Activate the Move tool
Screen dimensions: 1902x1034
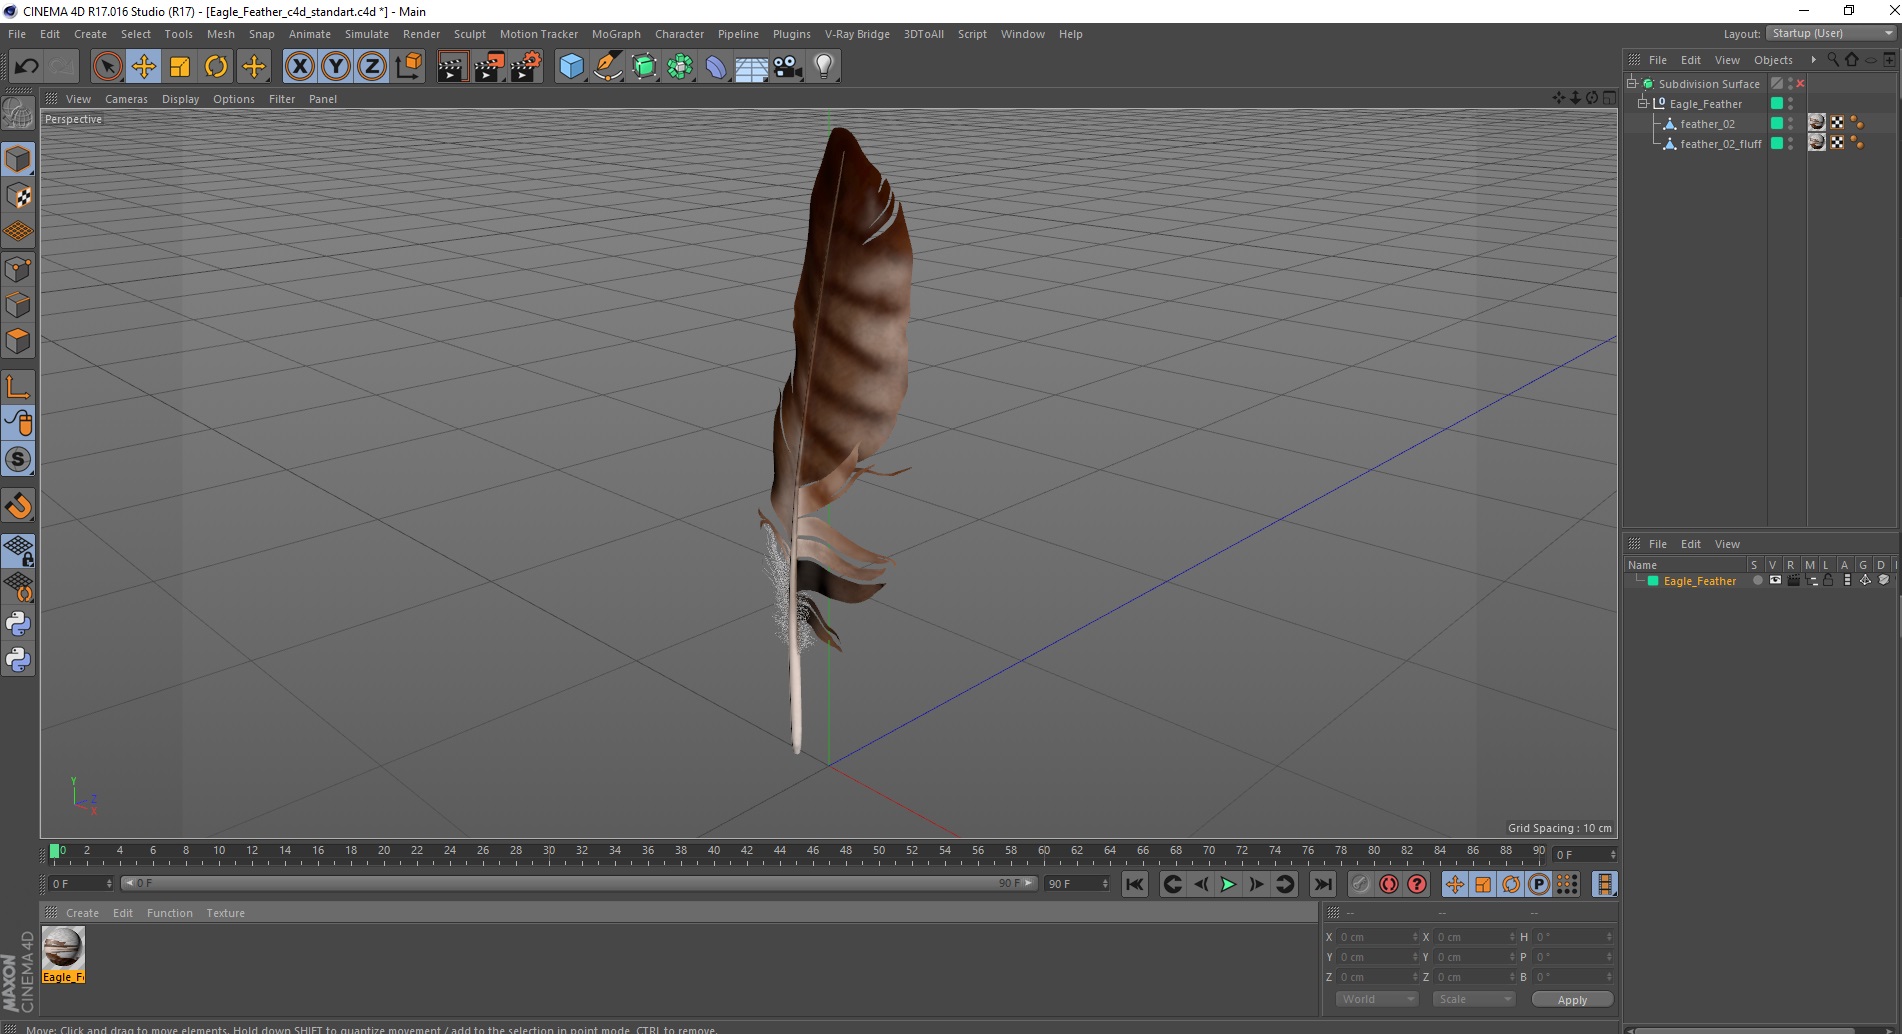click(x=143, y=67)
